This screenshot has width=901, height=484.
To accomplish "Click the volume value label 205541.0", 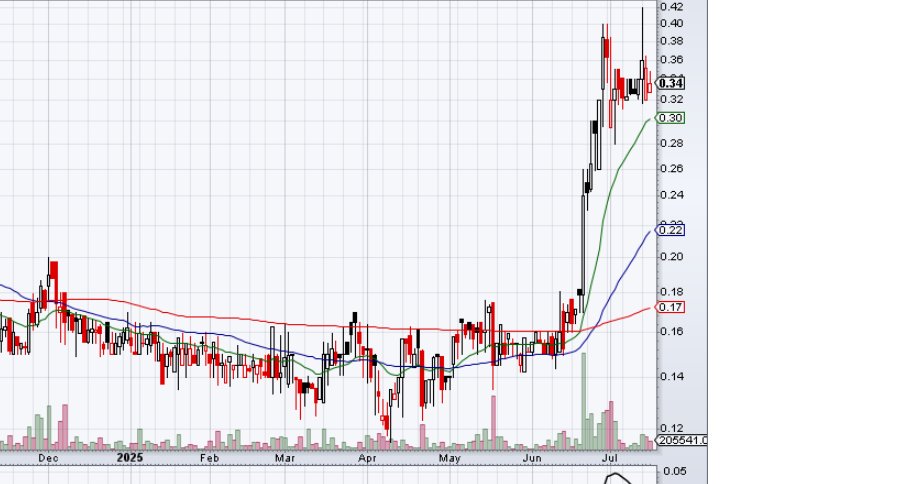I will pos(682,440).
